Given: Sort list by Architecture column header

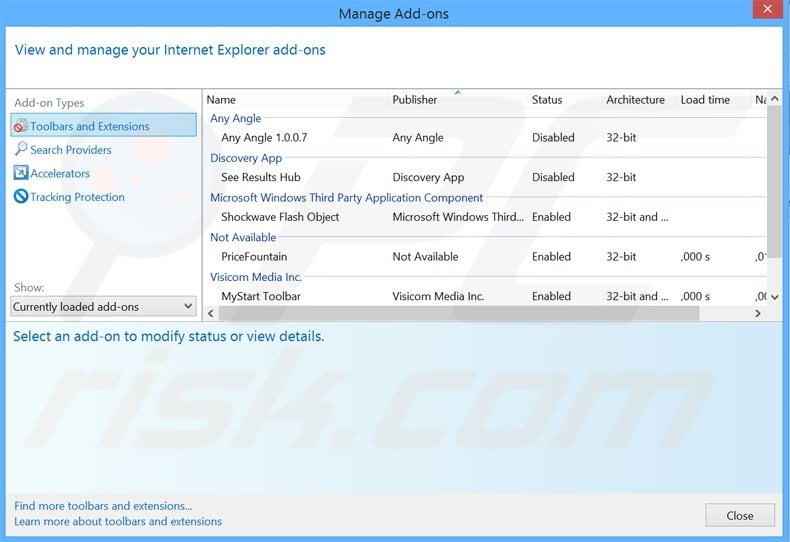Looking at the screenshot, I should 635,100.
